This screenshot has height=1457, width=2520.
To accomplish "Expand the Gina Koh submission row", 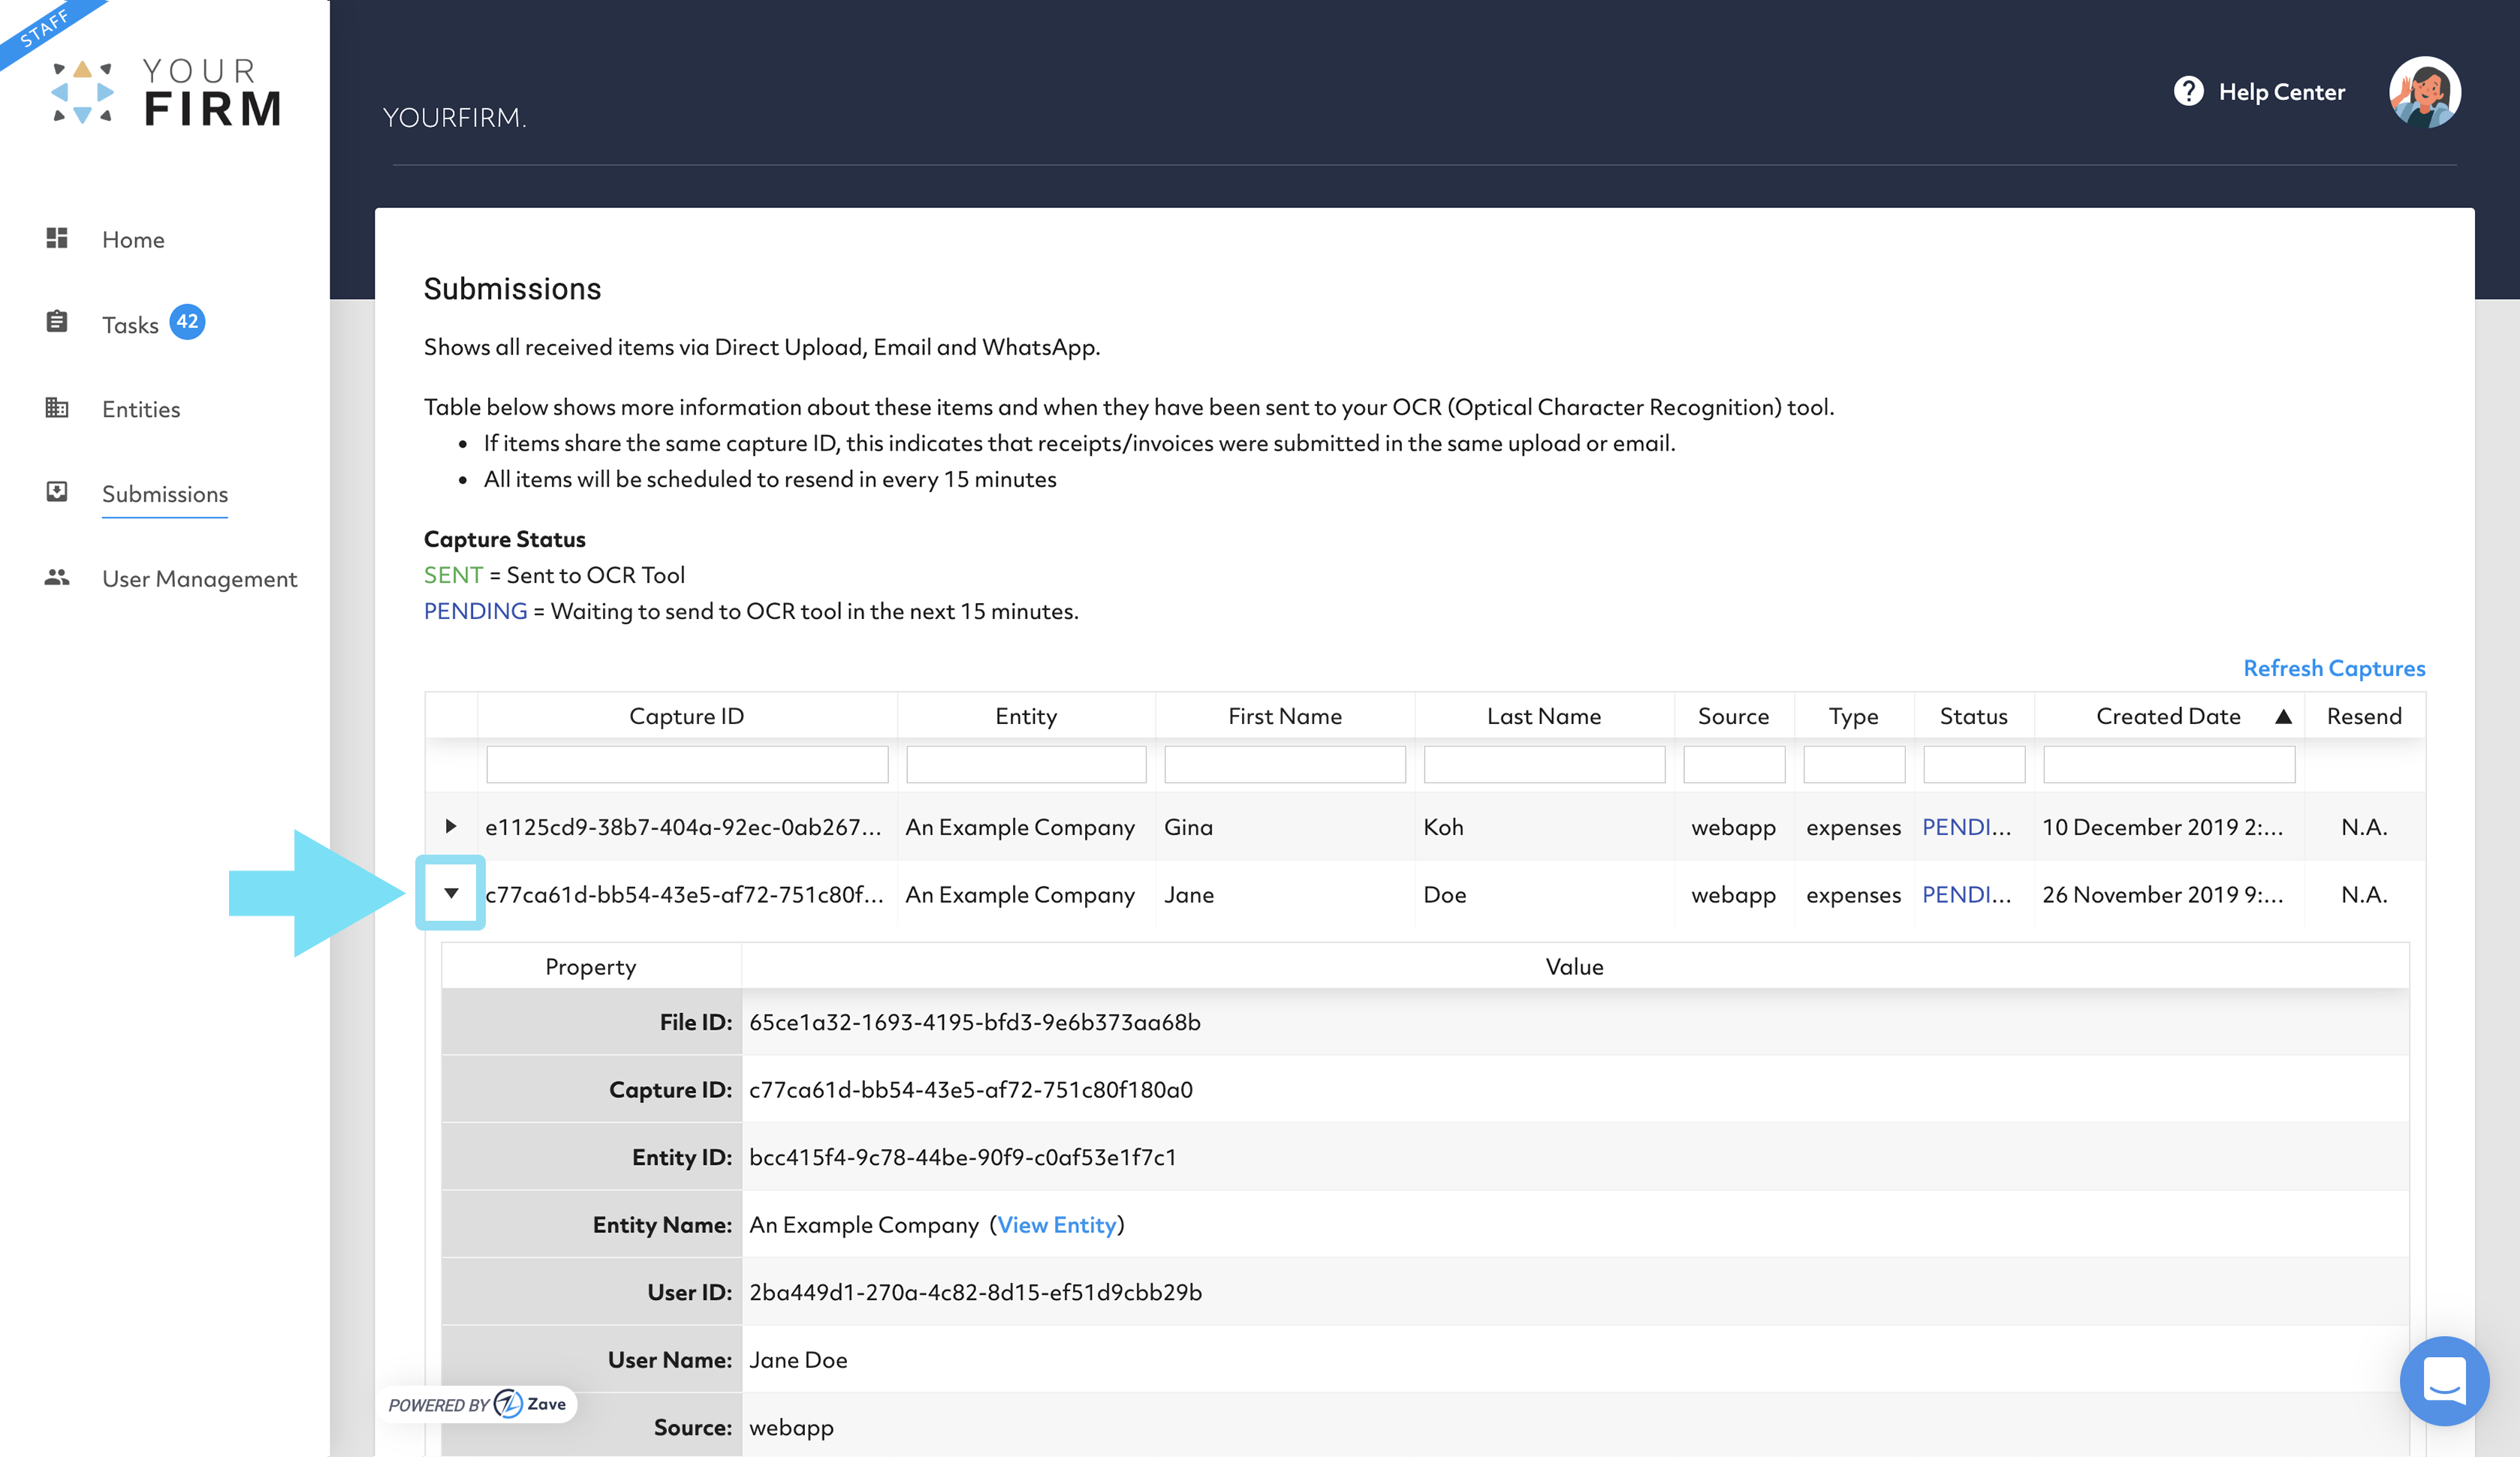I will pos(451,826).
